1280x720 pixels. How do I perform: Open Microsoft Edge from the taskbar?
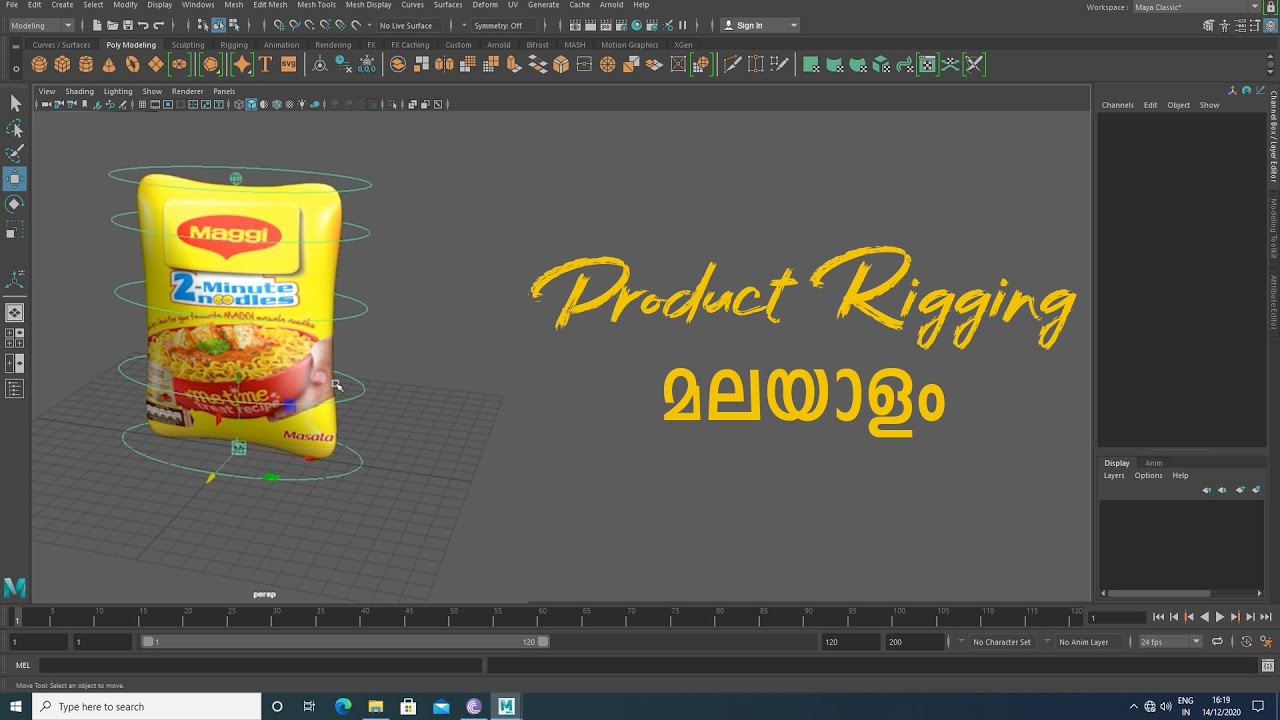click(x=343, y=706)
